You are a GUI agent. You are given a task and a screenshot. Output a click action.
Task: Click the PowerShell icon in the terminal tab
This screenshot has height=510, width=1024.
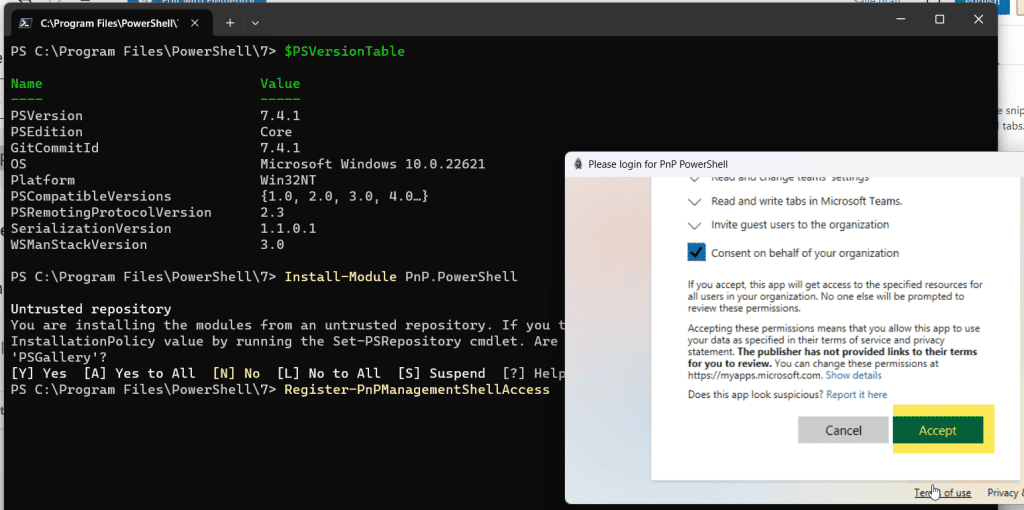(25, 23)
